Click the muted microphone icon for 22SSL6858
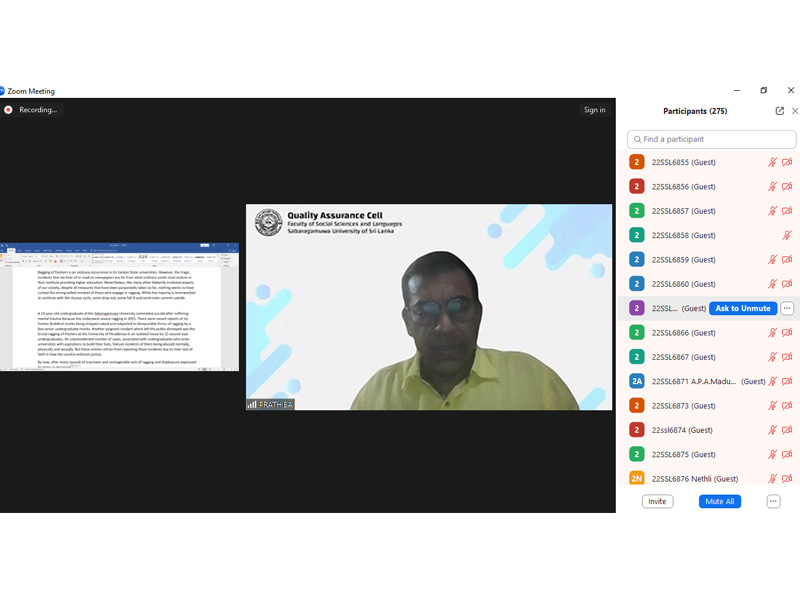The width and height of the screenshot is (800, 600). [x=787, y=235]
